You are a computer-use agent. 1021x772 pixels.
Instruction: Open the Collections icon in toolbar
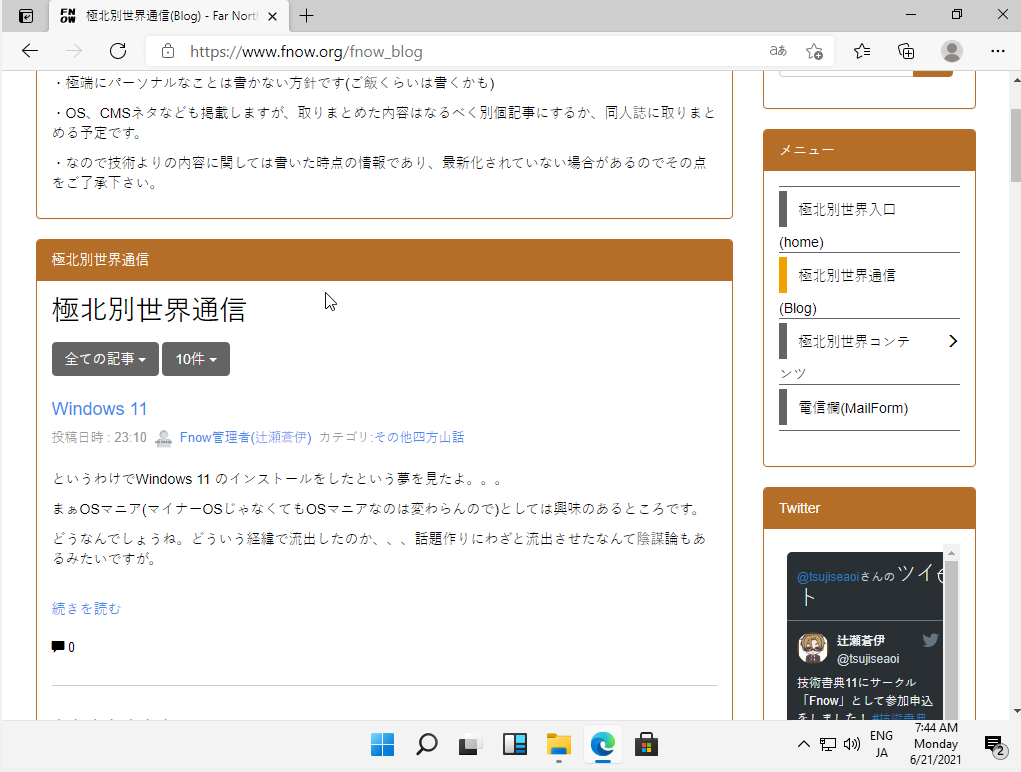906,51
